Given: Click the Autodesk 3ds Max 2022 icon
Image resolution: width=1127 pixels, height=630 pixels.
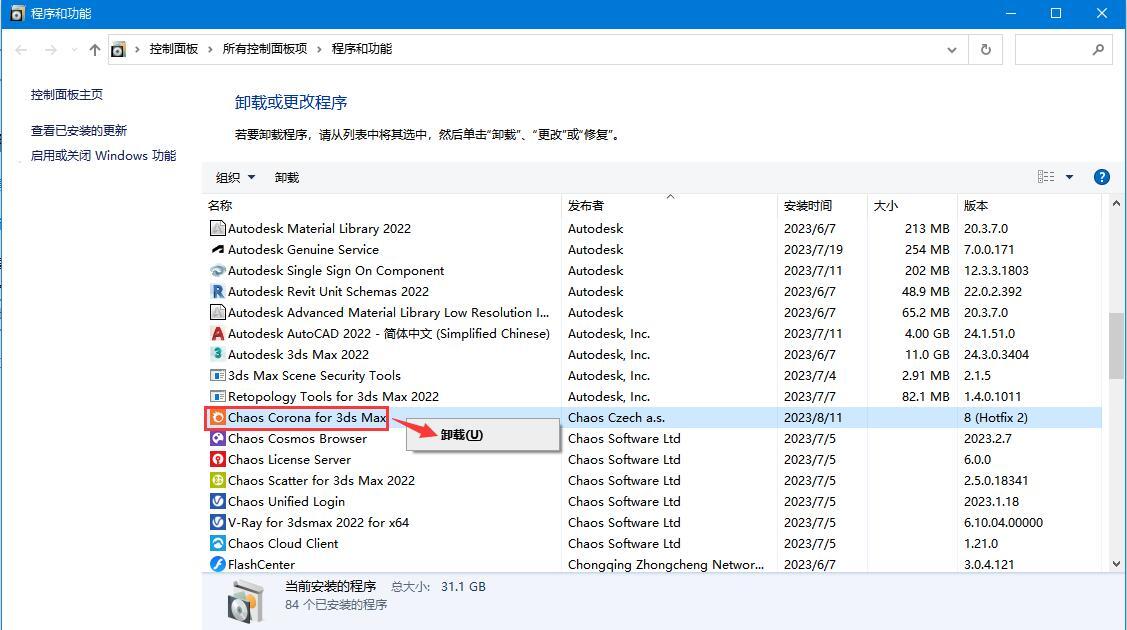Looking at the screenshot, I should [x=217, y=354].
